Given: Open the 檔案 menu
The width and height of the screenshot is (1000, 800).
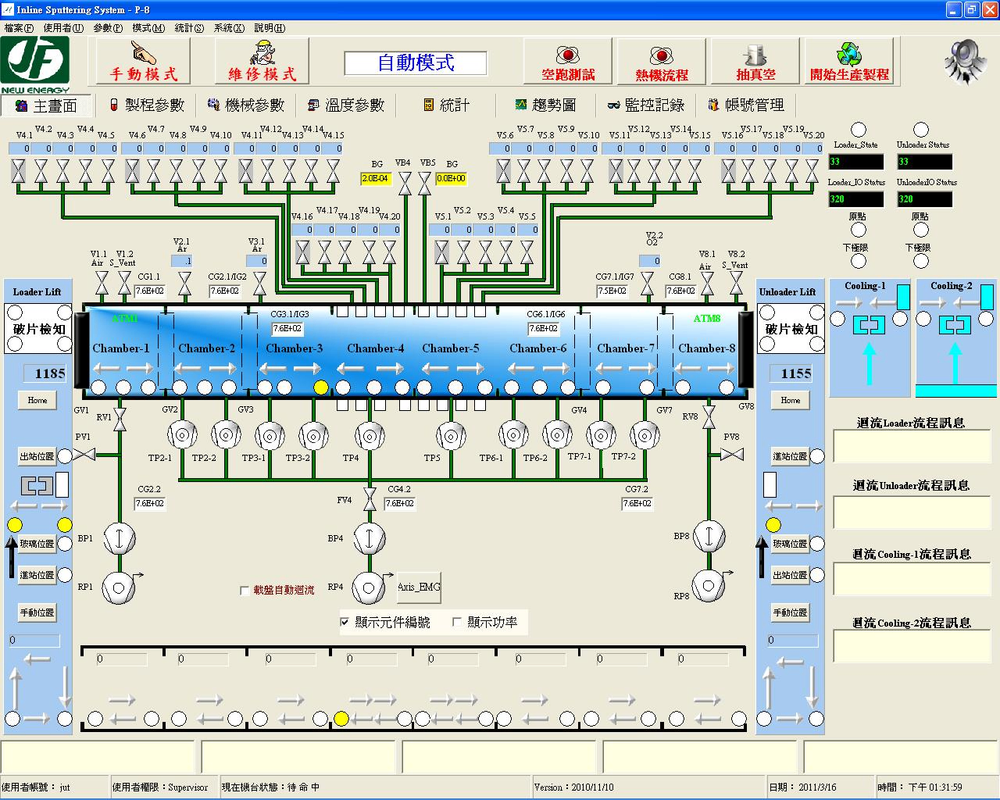Looking at the screenshot, I should (18, 28).
